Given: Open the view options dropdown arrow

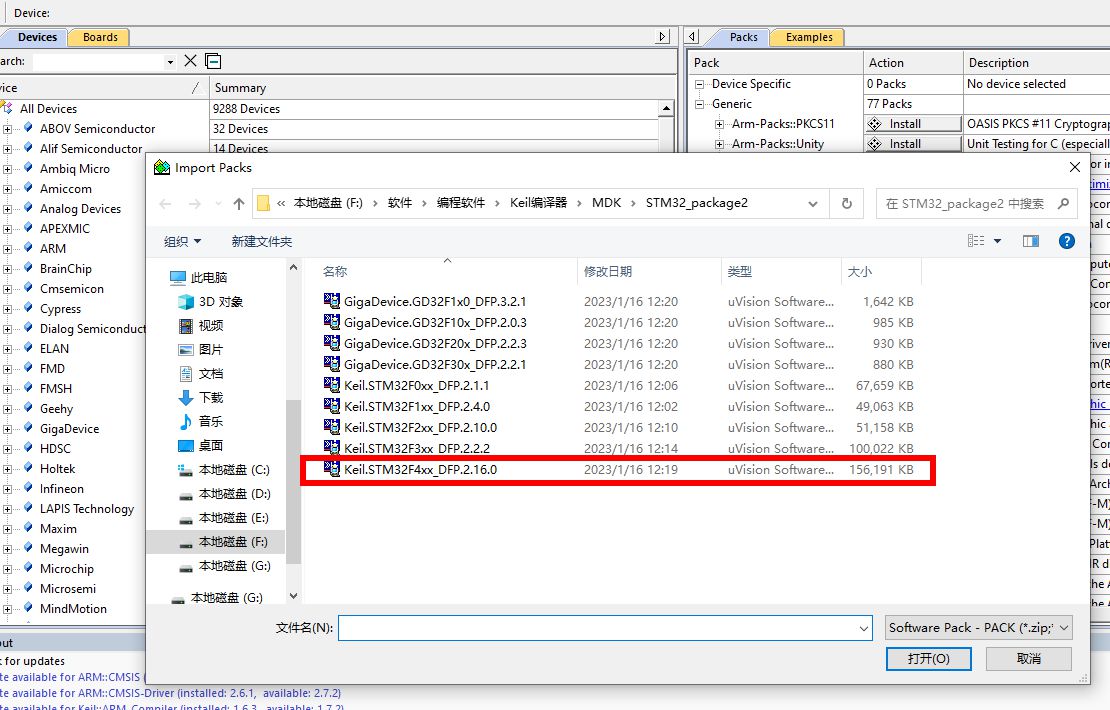Looking at the screenshot, I should coord(997,241).
